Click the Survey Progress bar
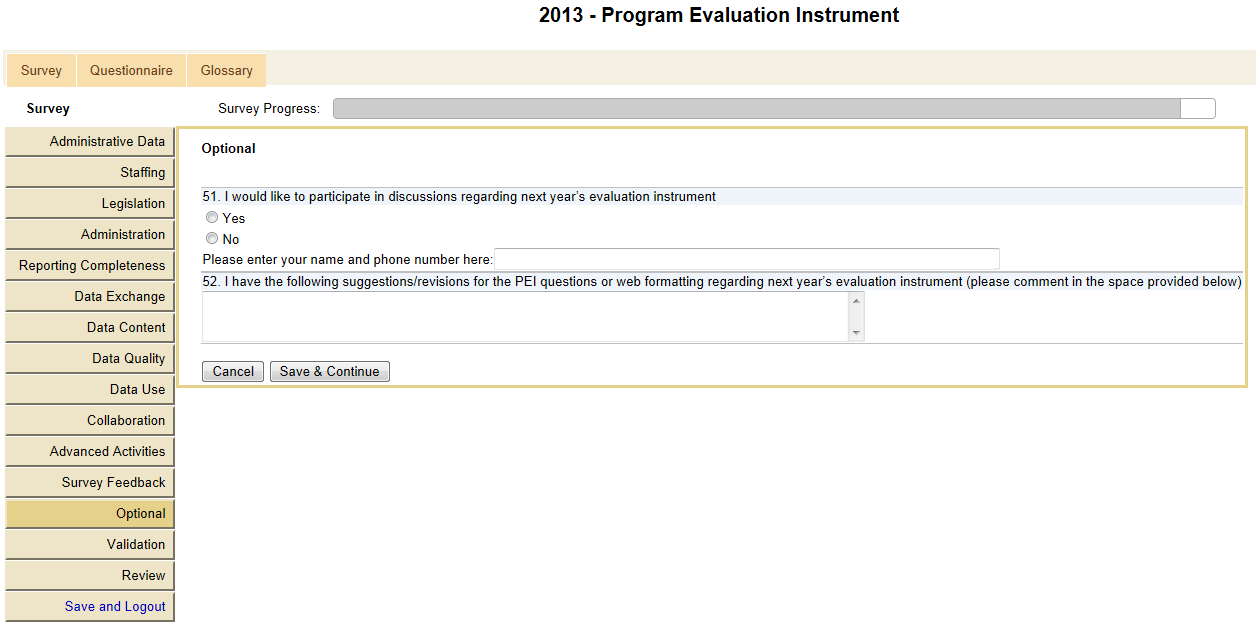Viewport: 1256px width, 637px height. tap(774, 109)
